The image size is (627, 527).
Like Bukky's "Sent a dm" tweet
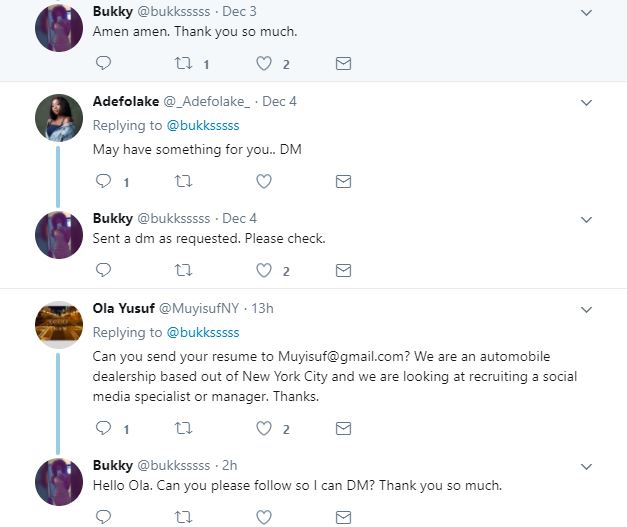coord(264,270)
